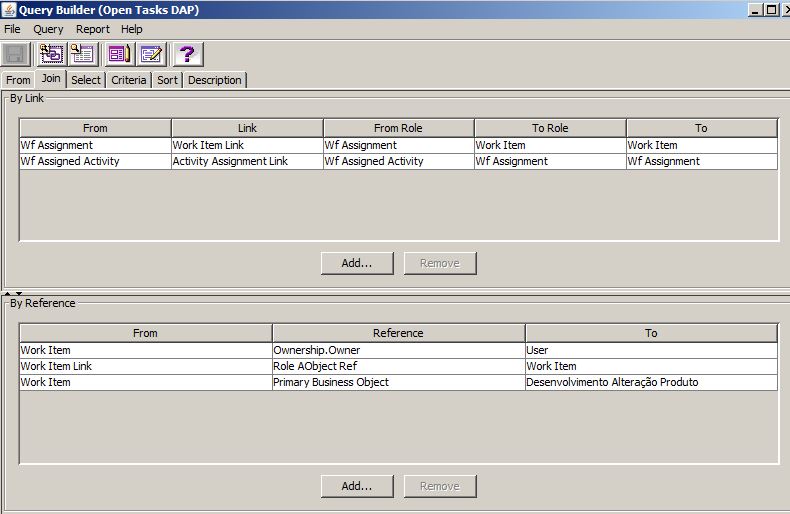This screenshot has width=790, height=514.
Task: Switch to the Select tab
Action: coord(86,80)
